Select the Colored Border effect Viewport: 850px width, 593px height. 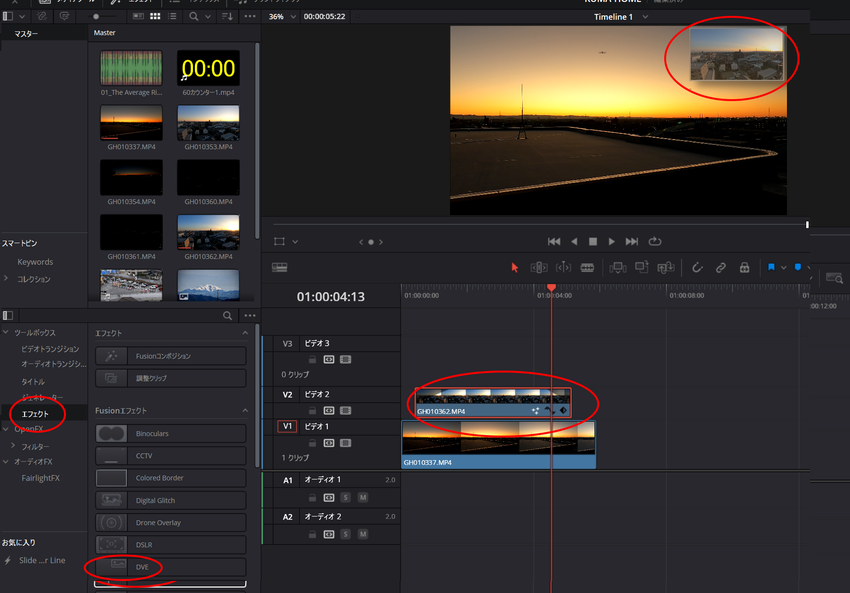pyautogui.click(x=170, y=478)
